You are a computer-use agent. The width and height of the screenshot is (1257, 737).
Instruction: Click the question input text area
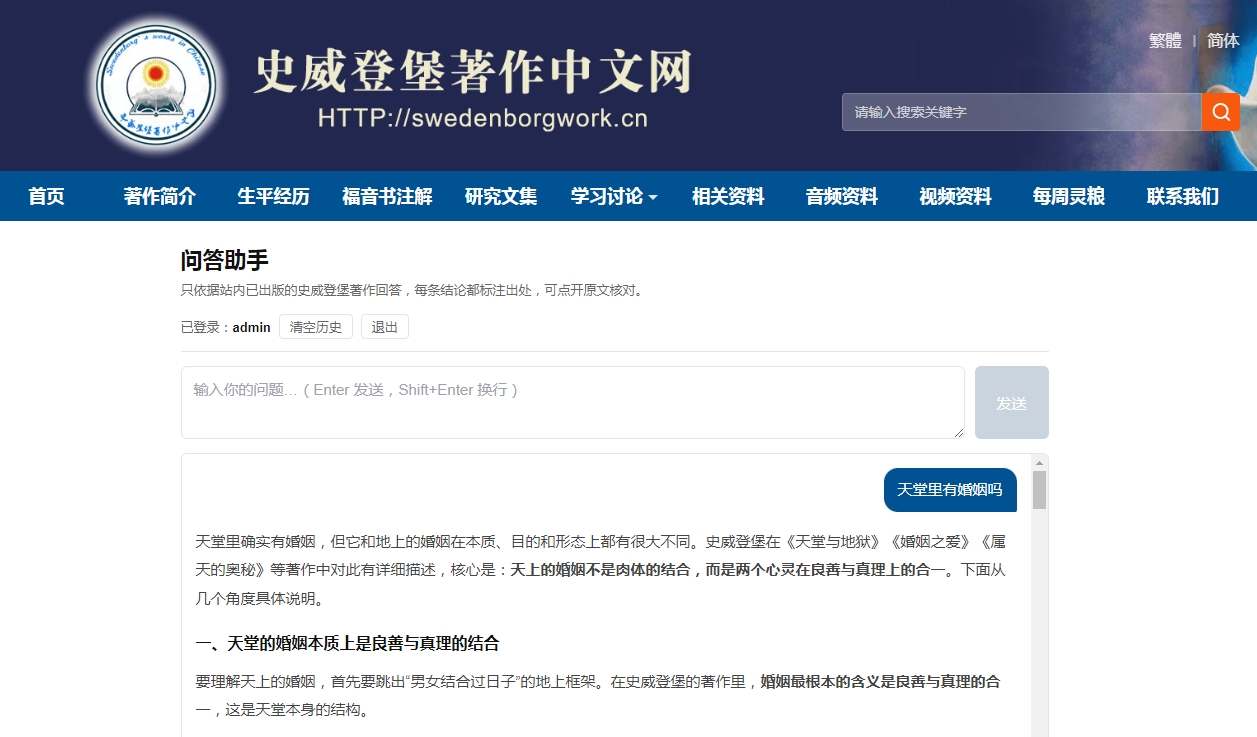573,402
